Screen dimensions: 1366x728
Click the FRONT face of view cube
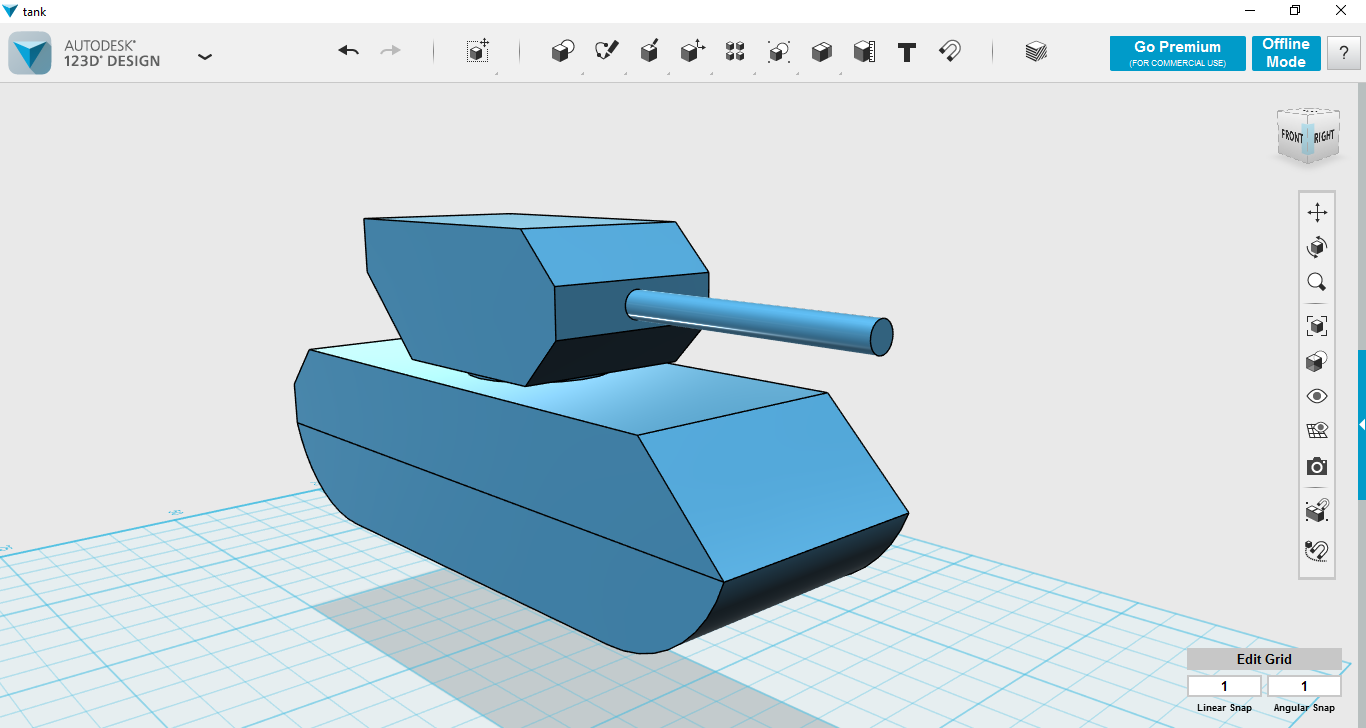tap(1292, 136)
